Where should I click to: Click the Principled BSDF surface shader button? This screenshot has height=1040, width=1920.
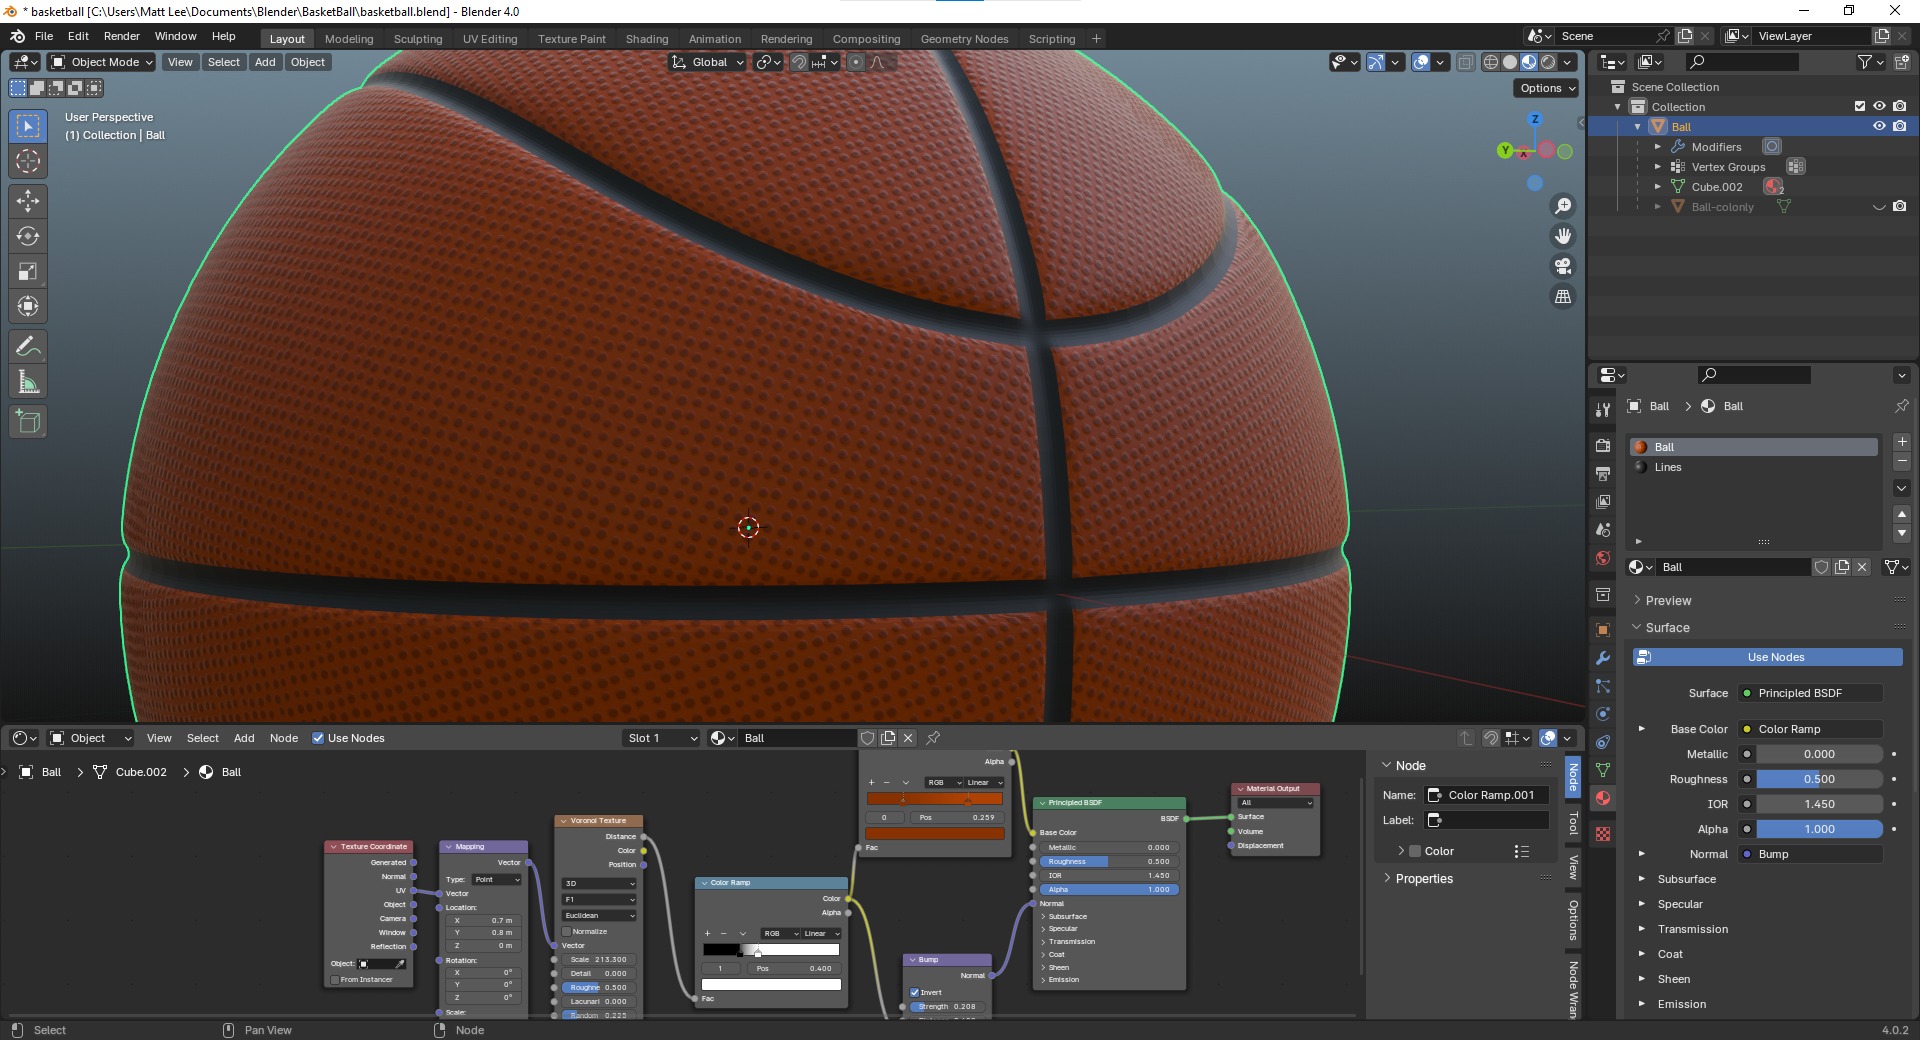(x=1811, y=693)
